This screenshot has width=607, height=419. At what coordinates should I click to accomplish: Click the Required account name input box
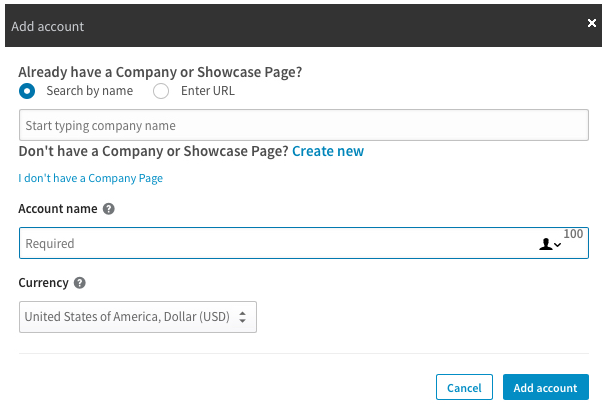point(304,243)
